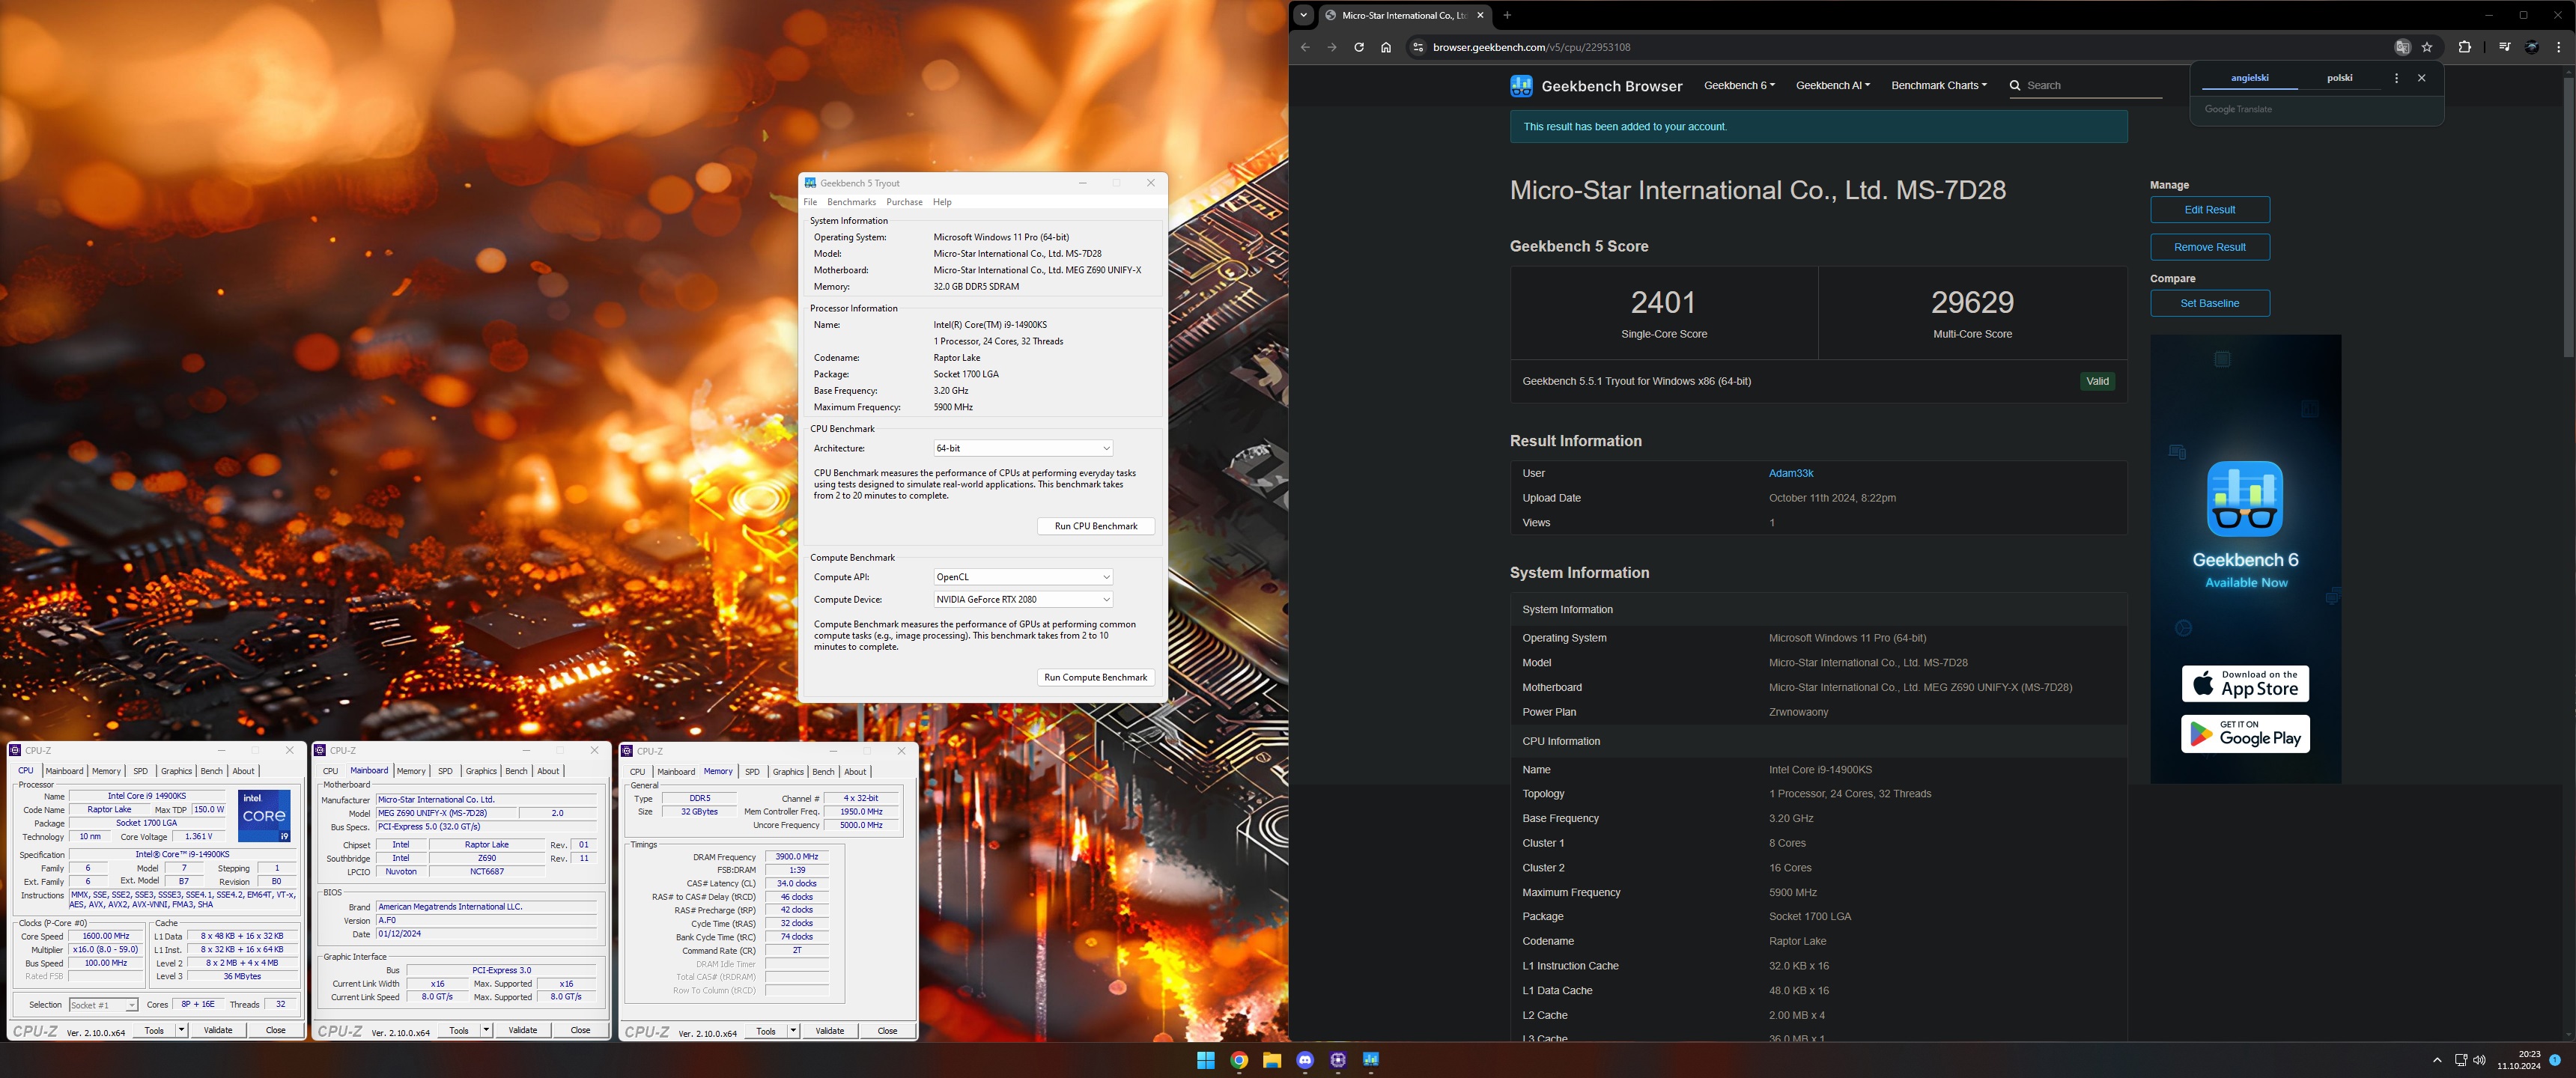Open translate popup more options menu
This screenshot has width=2576, height=1078.
point(2396,78)
